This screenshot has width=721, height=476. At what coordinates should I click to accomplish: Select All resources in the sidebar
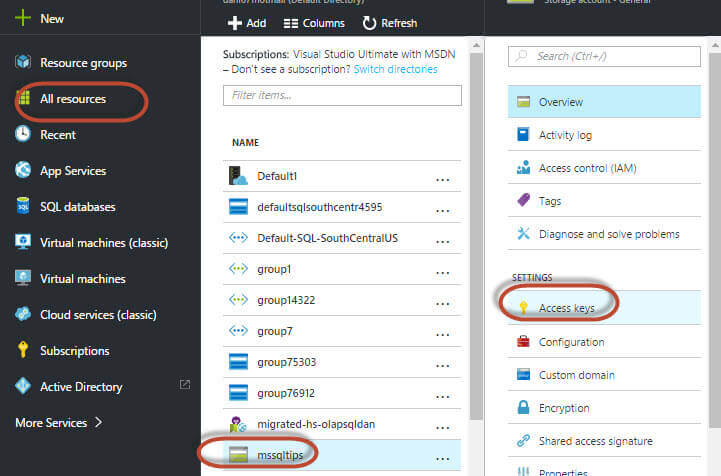(73, 99)
